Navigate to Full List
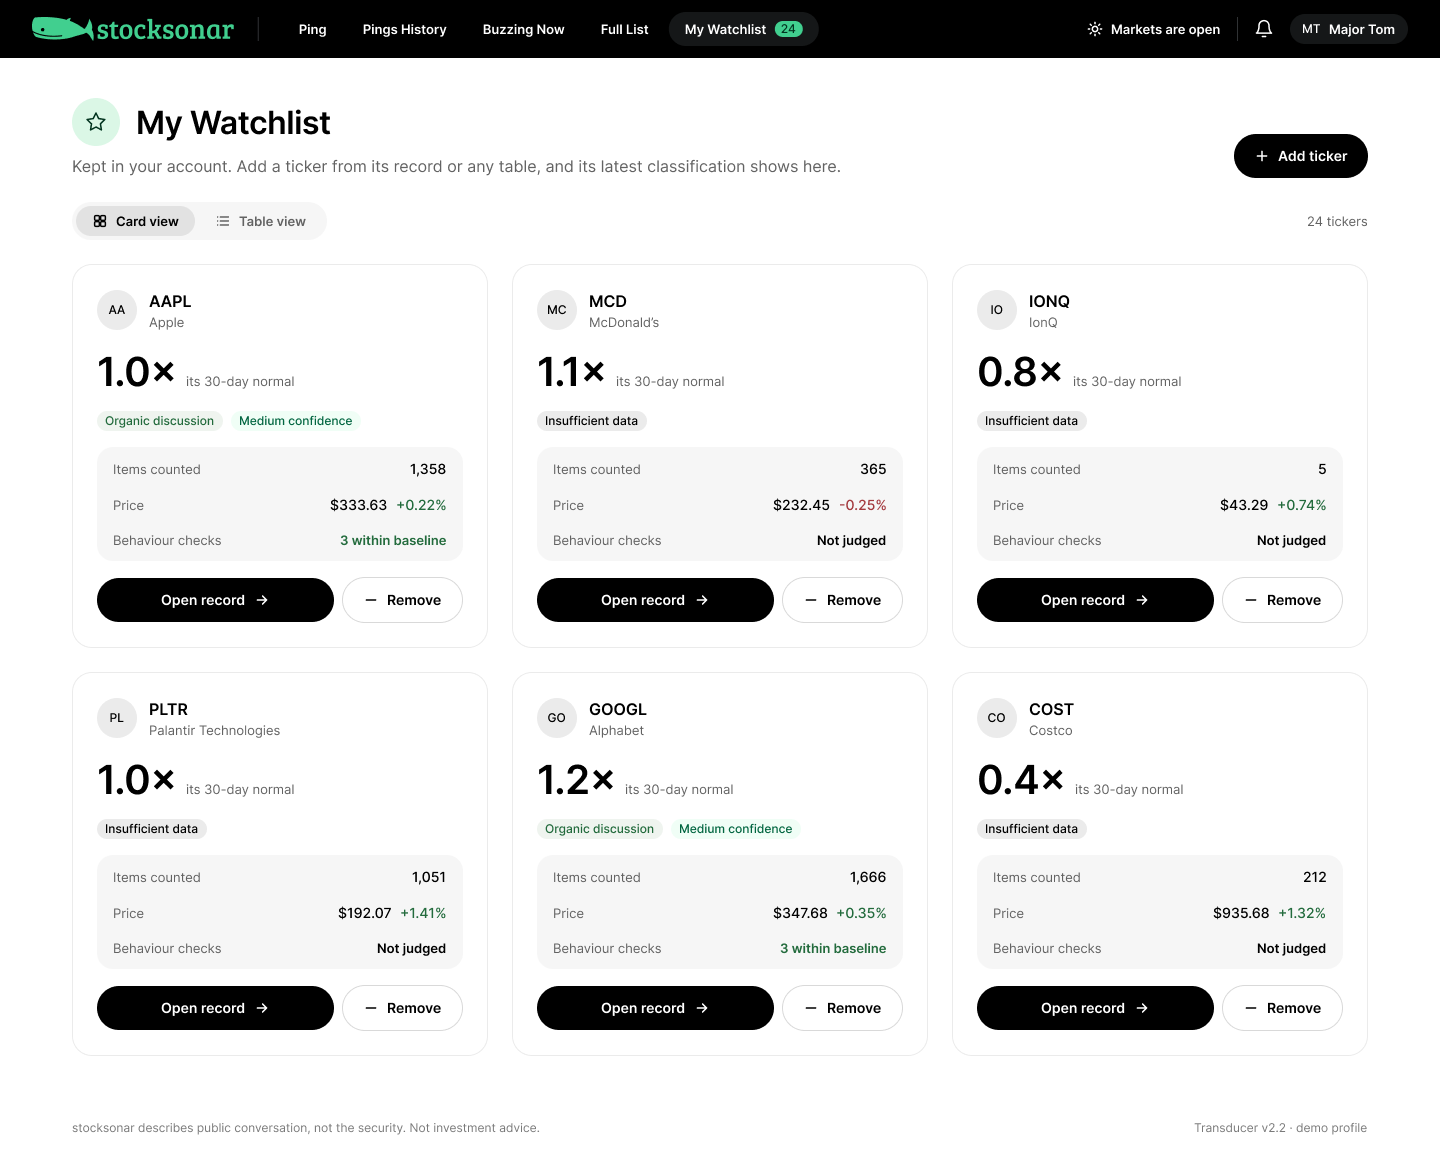1440x1160 pixels. tap(625, 29)
